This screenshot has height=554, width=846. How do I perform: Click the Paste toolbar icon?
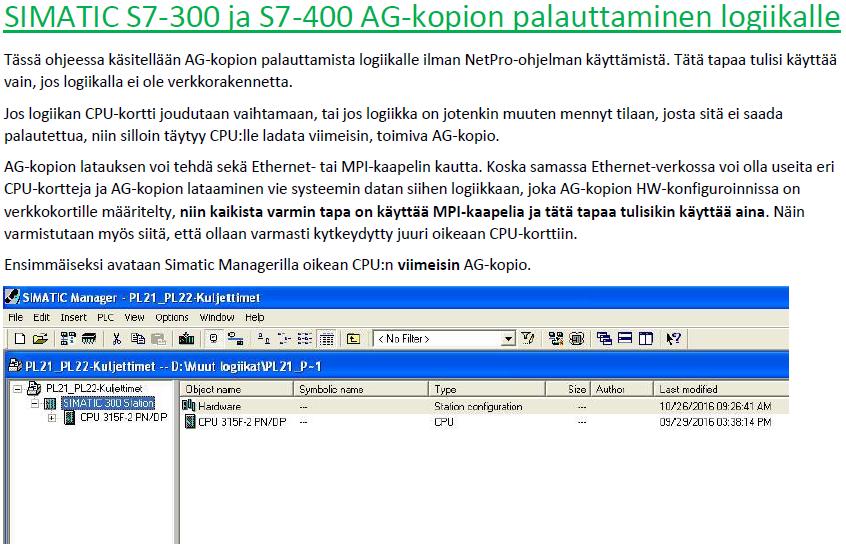[158, 339]
